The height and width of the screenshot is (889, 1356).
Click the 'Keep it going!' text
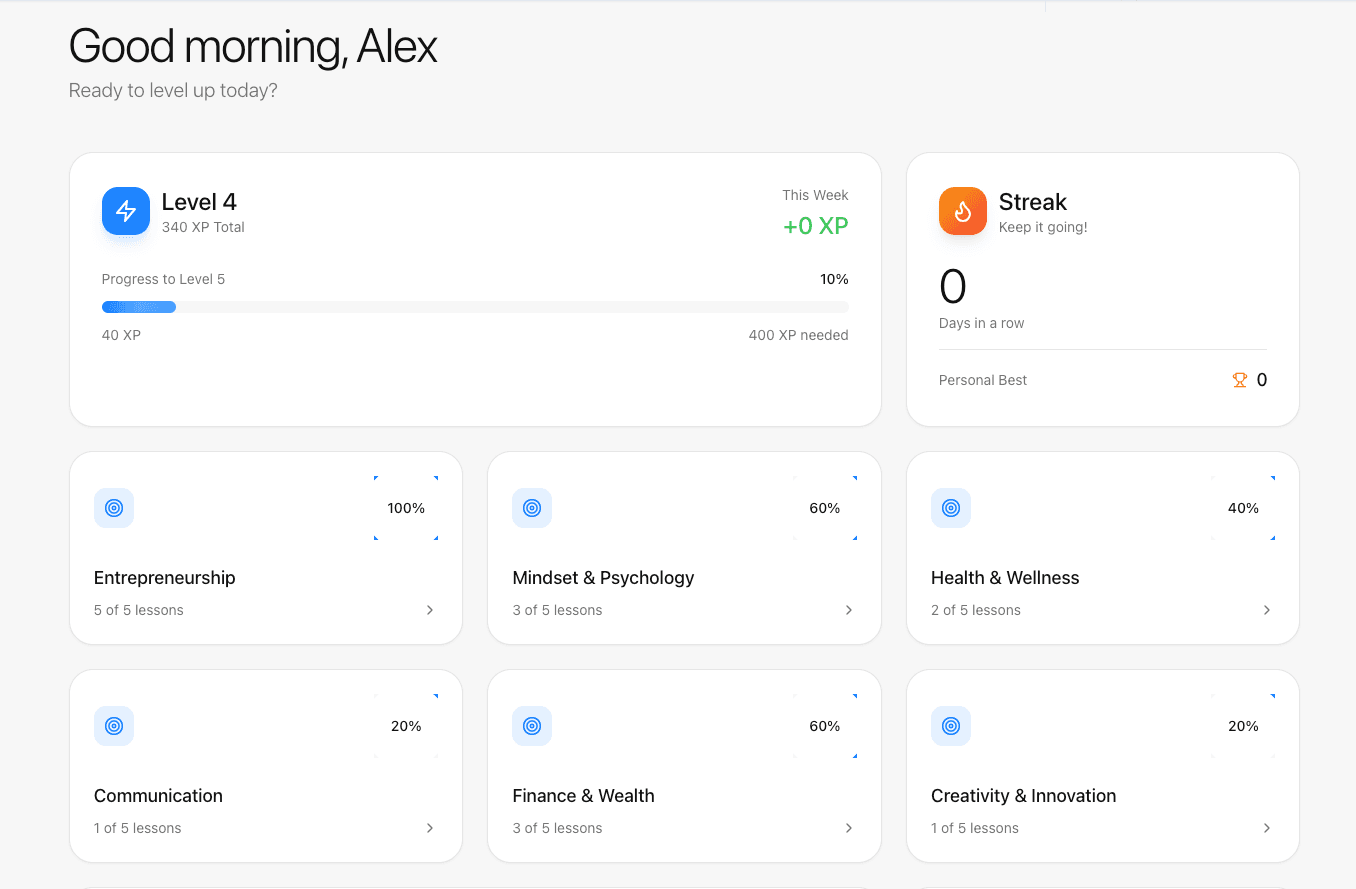(x=1043, y=227)
